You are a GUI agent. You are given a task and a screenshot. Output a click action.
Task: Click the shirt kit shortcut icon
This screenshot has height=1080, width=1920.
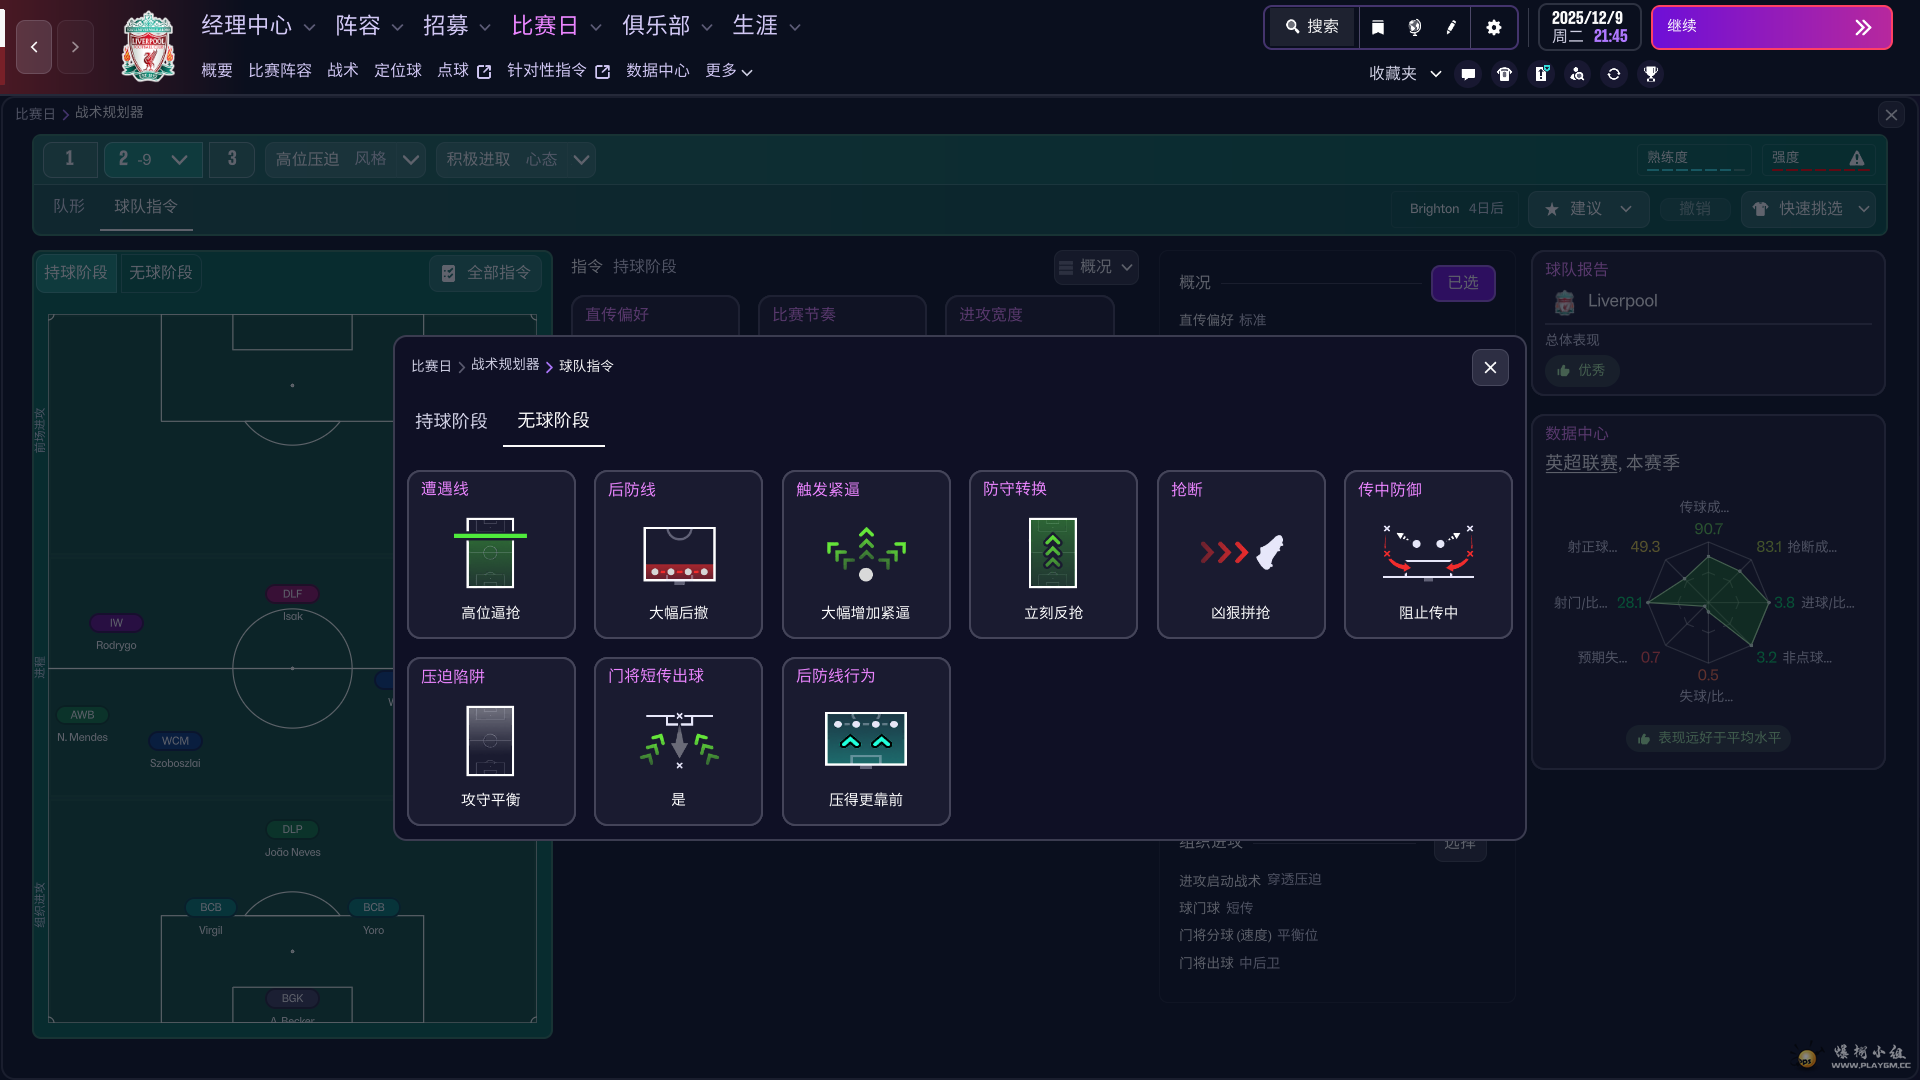tap(1504, 74)
